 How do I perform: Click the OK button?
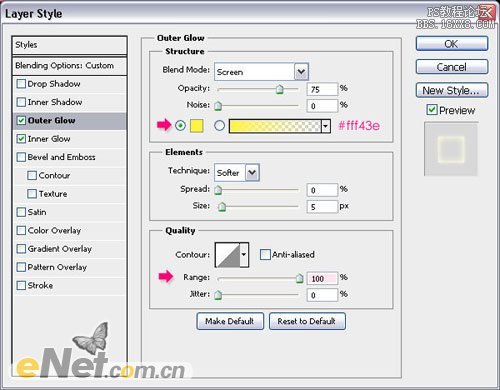(452, 44)
